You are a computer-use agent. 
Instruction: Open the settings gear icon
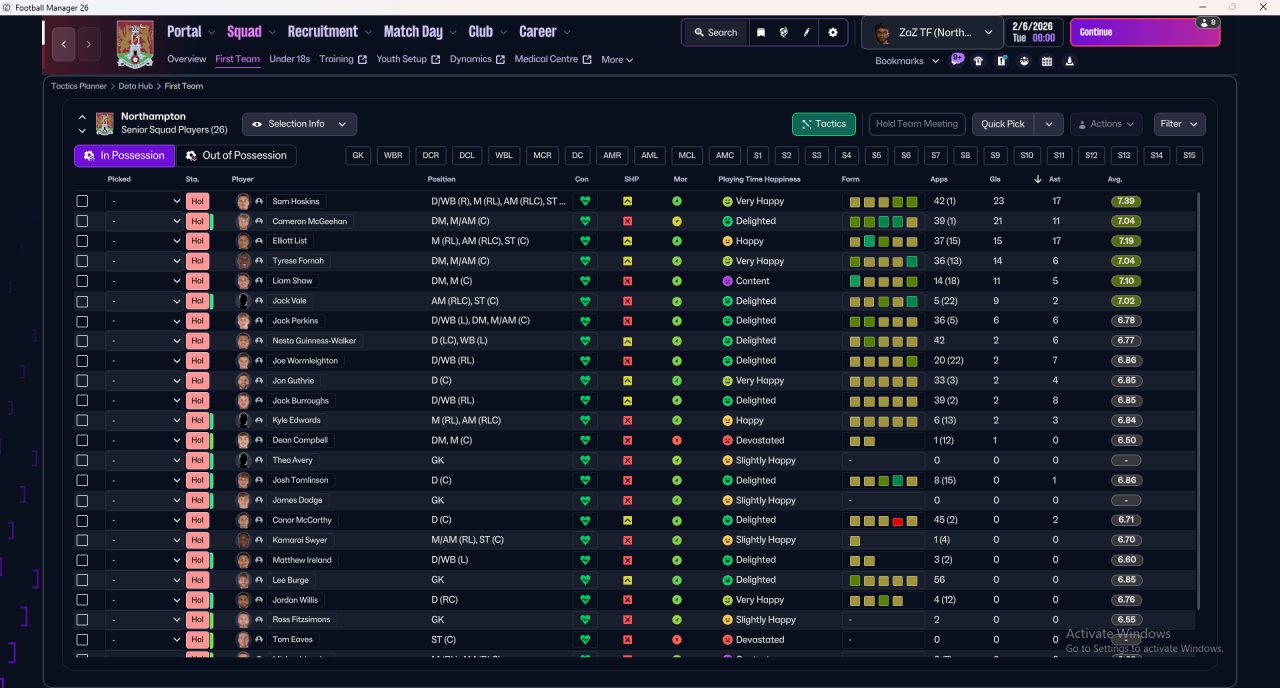point(833,32)
